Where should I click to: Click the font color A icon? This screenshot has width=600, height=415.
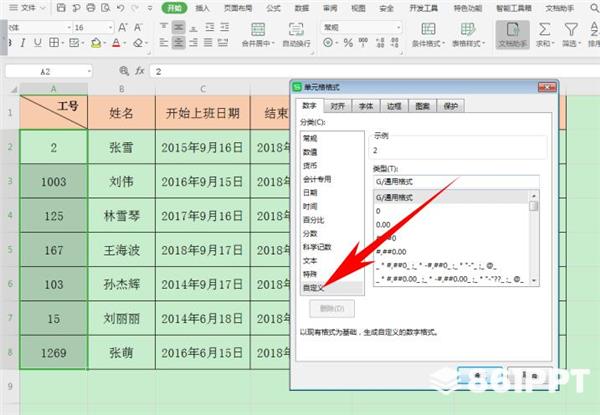(116, 43)
